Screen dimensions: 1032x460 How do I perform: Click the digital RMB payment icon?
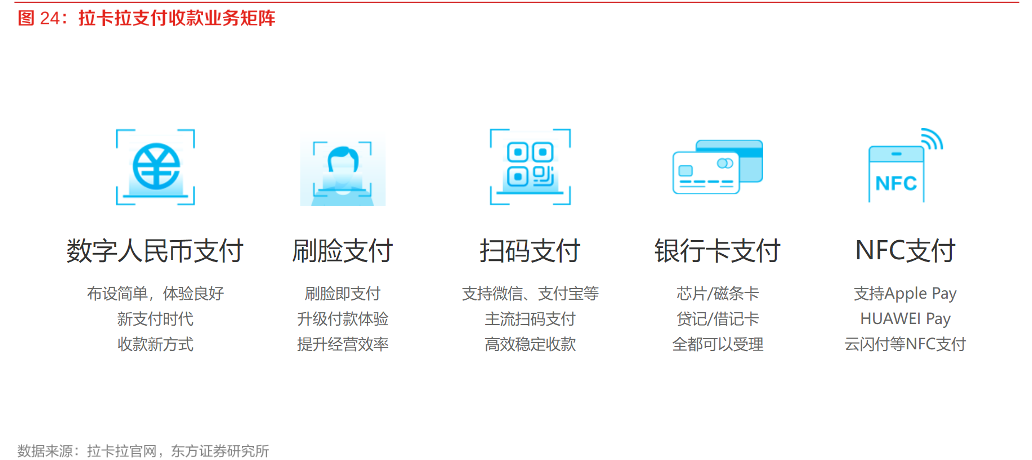(155, 166)
